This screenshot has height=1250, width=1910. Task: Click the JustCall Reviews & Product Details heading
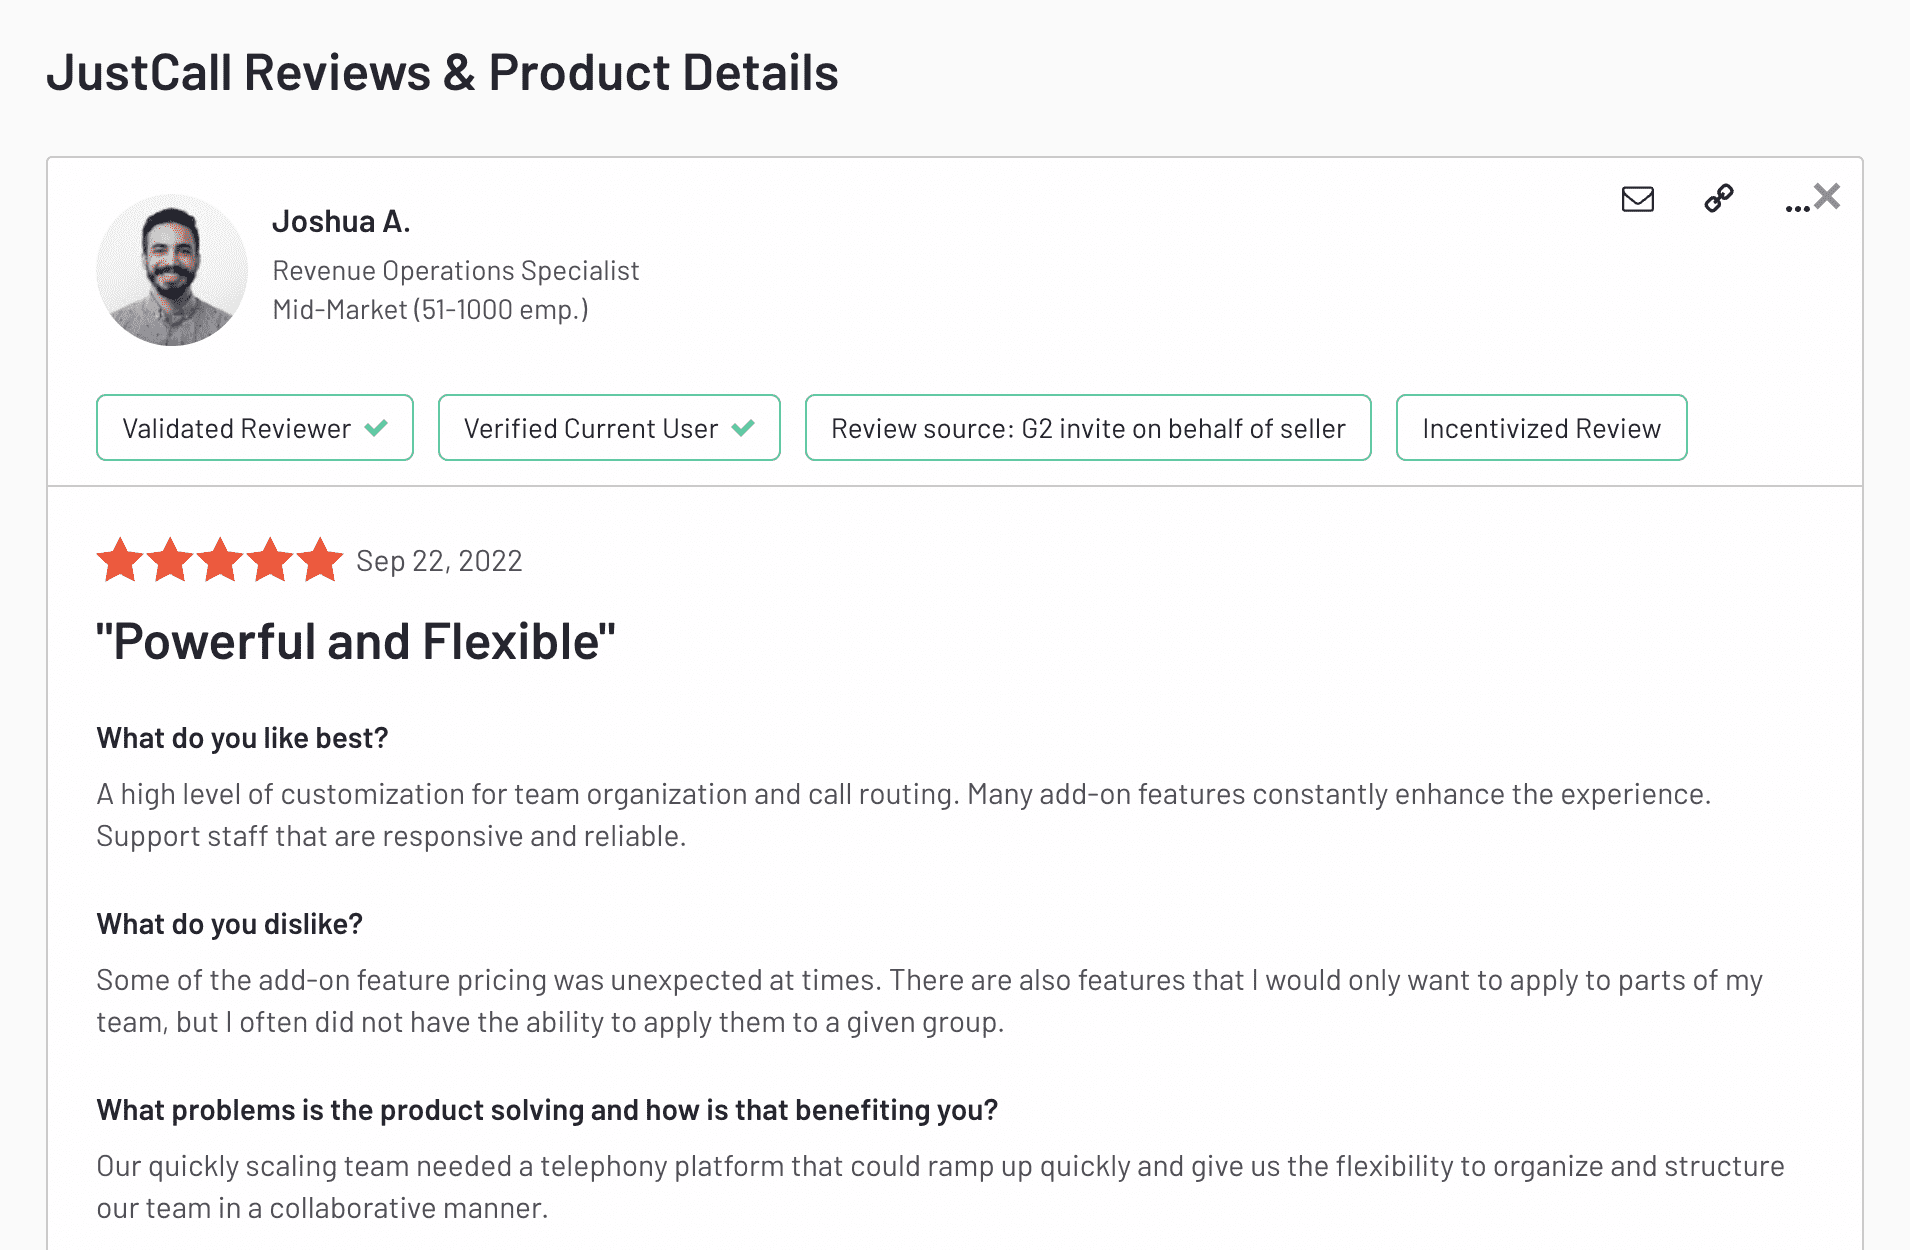coord(442,73)
